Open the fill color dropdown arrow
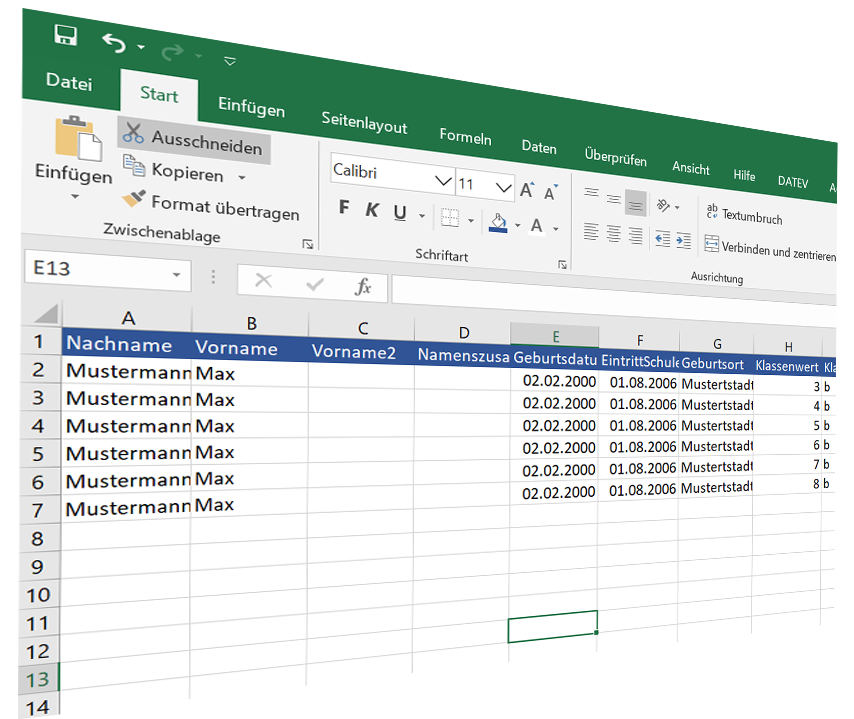The width and height of the screenshot is (854, 719). pyautogui.click(x=518, y=226)
